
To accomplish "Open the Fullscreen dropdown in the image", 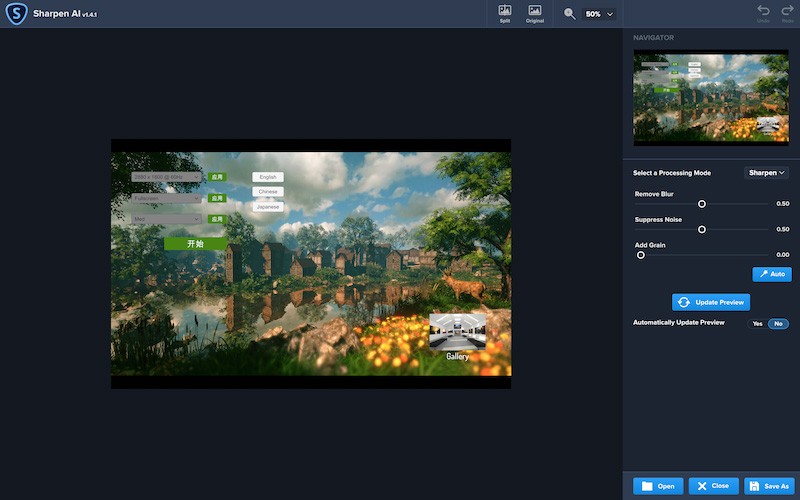I will (x=166, y=198).
